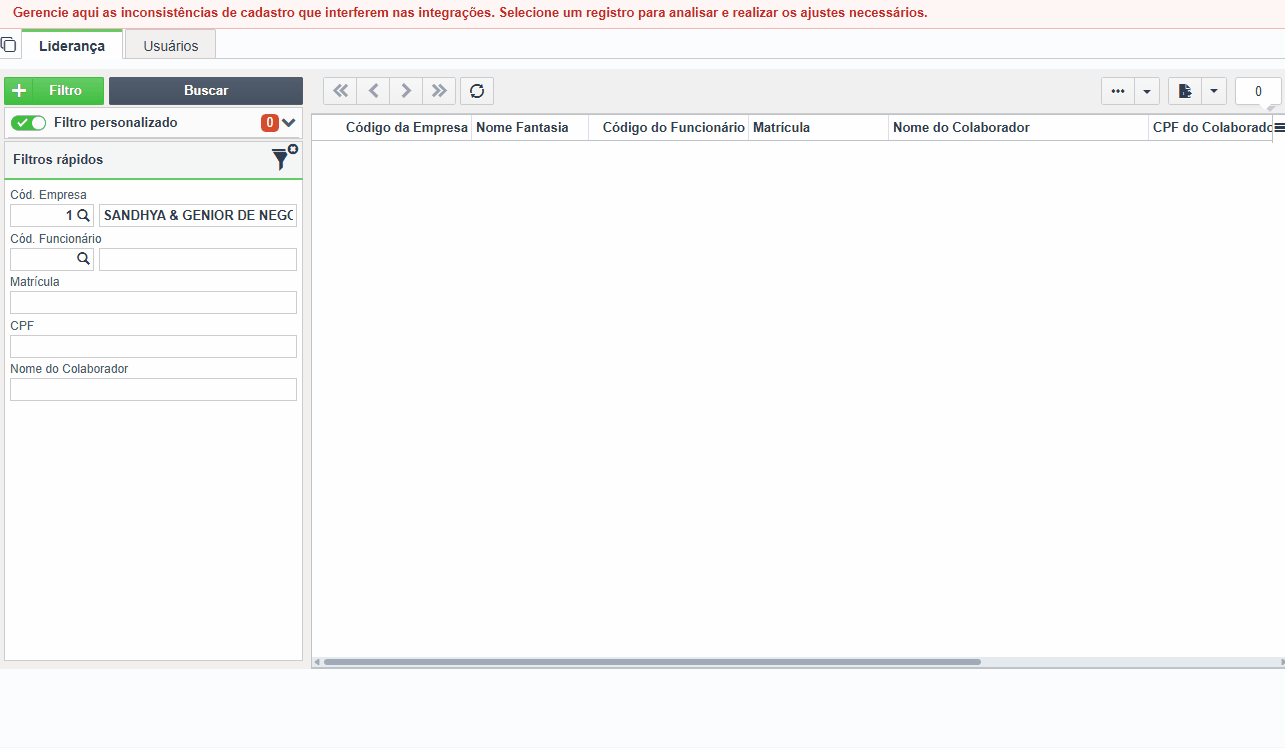Click company name field SANDHYA & GENIOR
This screenshot has height=748, width=1285.
tap(198, 215)
